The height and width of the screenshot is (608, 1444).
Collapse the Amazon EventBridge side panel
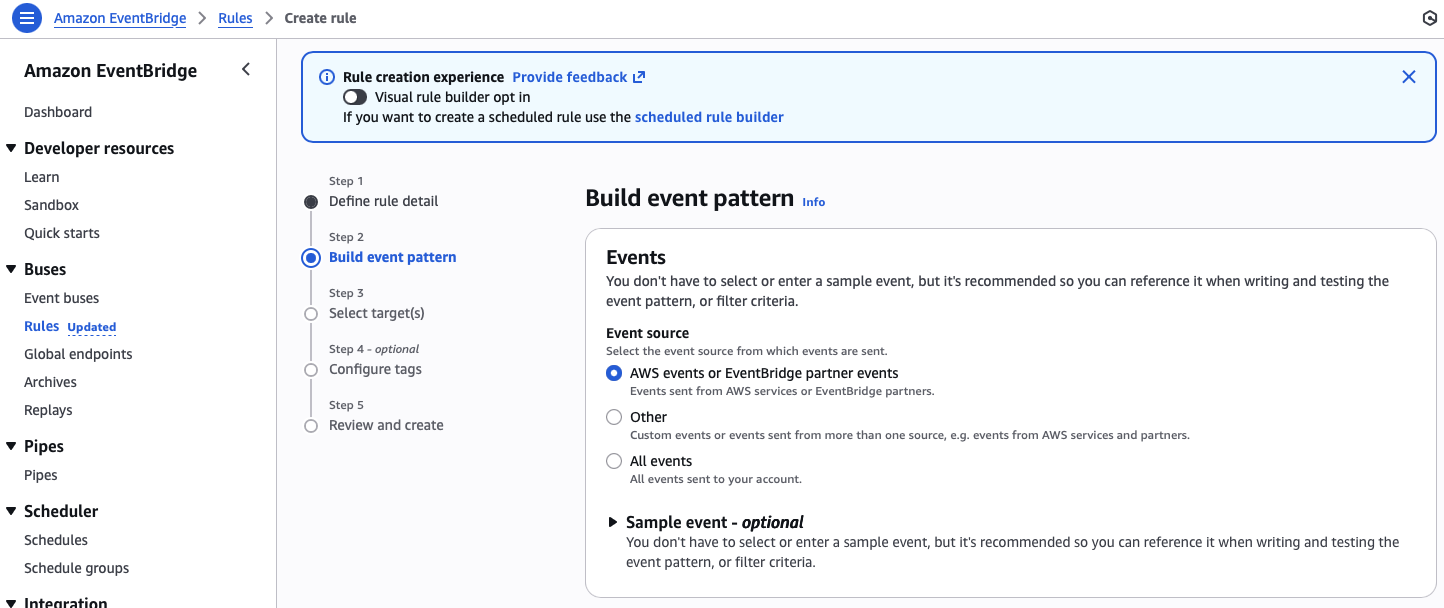tap(246, 70)
